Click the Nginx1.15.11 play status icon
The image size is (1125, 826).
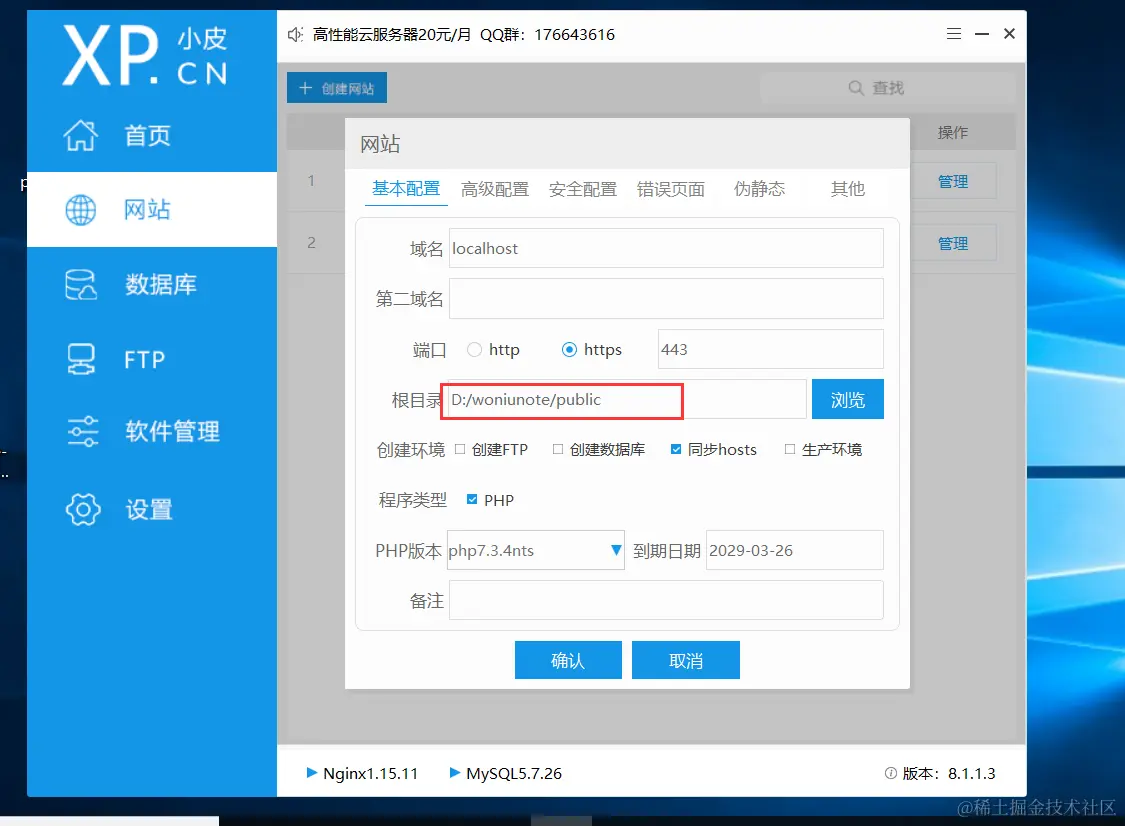(x=311, y=773)
